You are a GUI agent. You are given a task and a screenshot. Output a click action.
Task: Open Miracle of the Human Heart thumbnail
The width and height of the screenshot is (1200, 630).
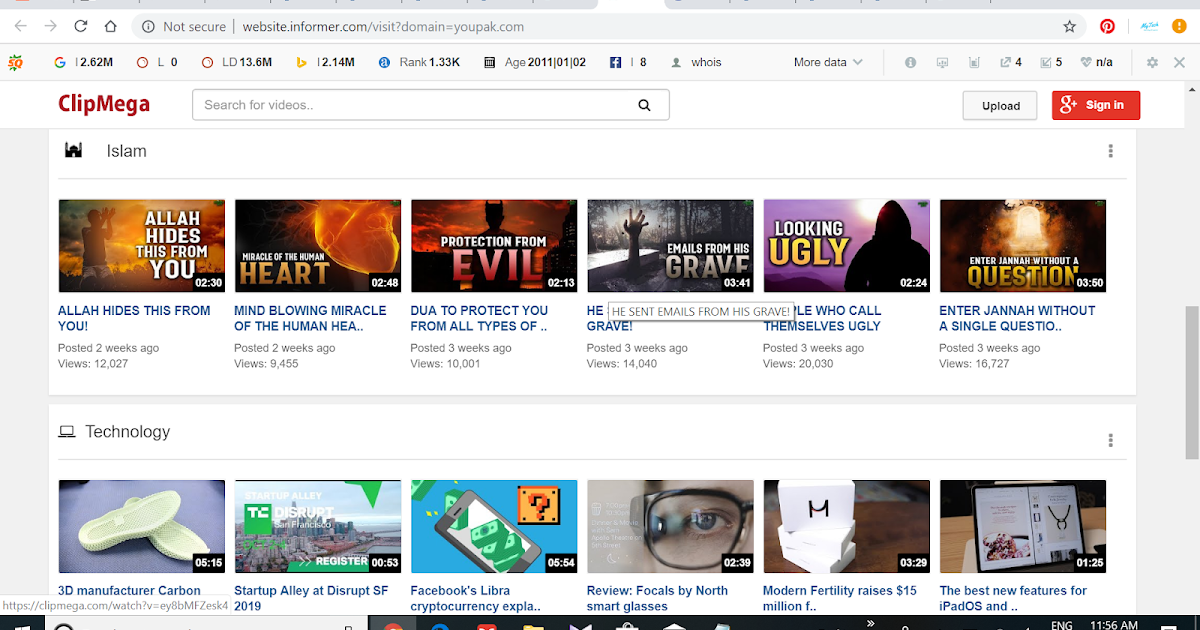point(318,246)
